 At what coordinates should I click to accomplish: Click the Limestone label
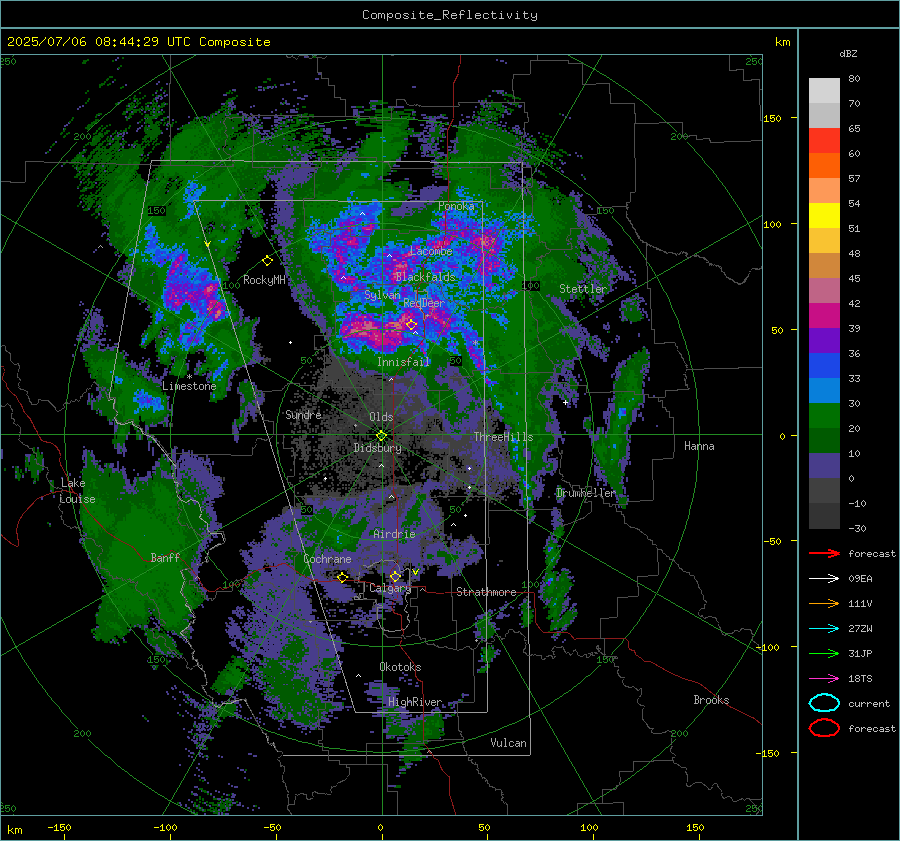click(189, 386)
